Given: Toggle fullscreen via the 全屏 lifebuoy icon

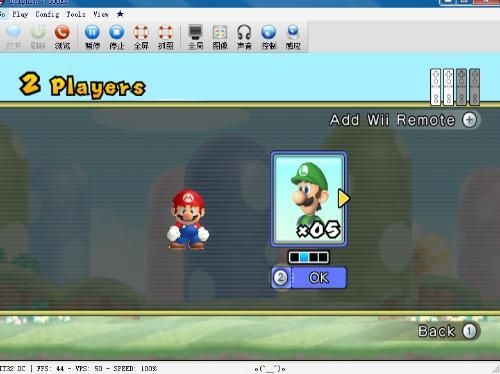Looking at the screenshot, I should [141, 37].
